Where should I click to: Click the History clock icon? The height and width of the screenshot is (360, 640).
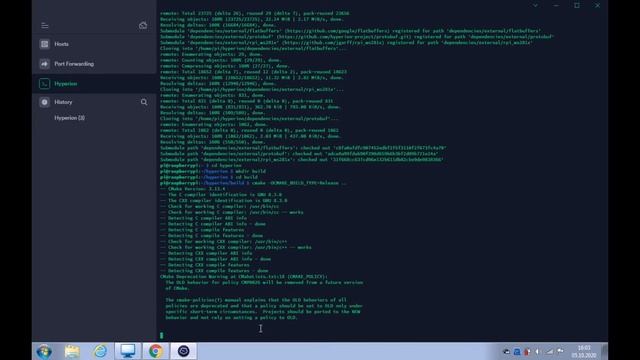coord(44,102)
